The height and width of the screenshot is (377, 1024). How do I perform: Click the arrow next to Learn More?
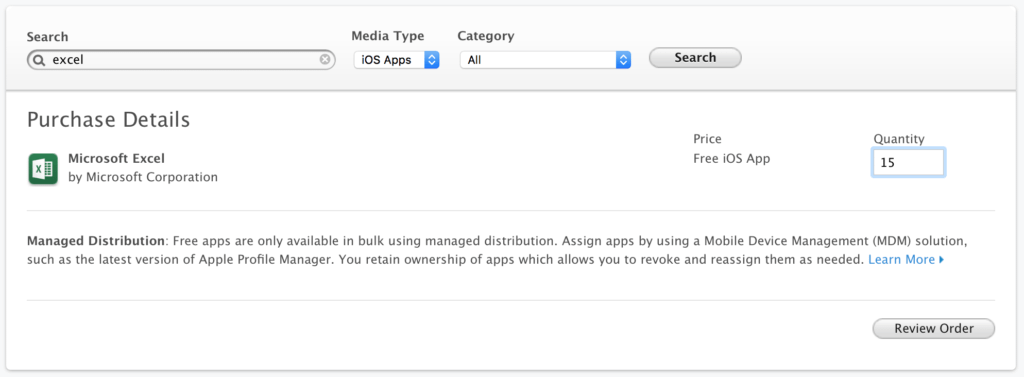pos(941,259)
